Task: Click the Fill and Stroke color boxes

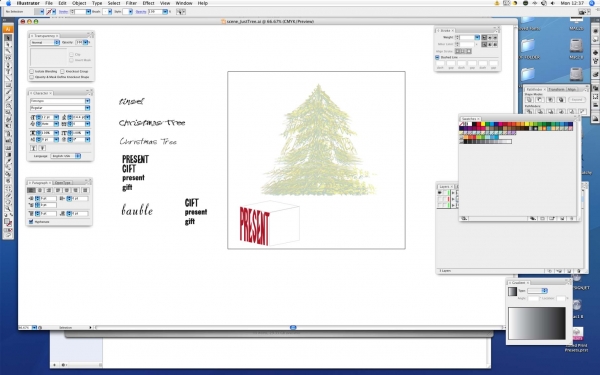Action: click(x=8, y=221)
